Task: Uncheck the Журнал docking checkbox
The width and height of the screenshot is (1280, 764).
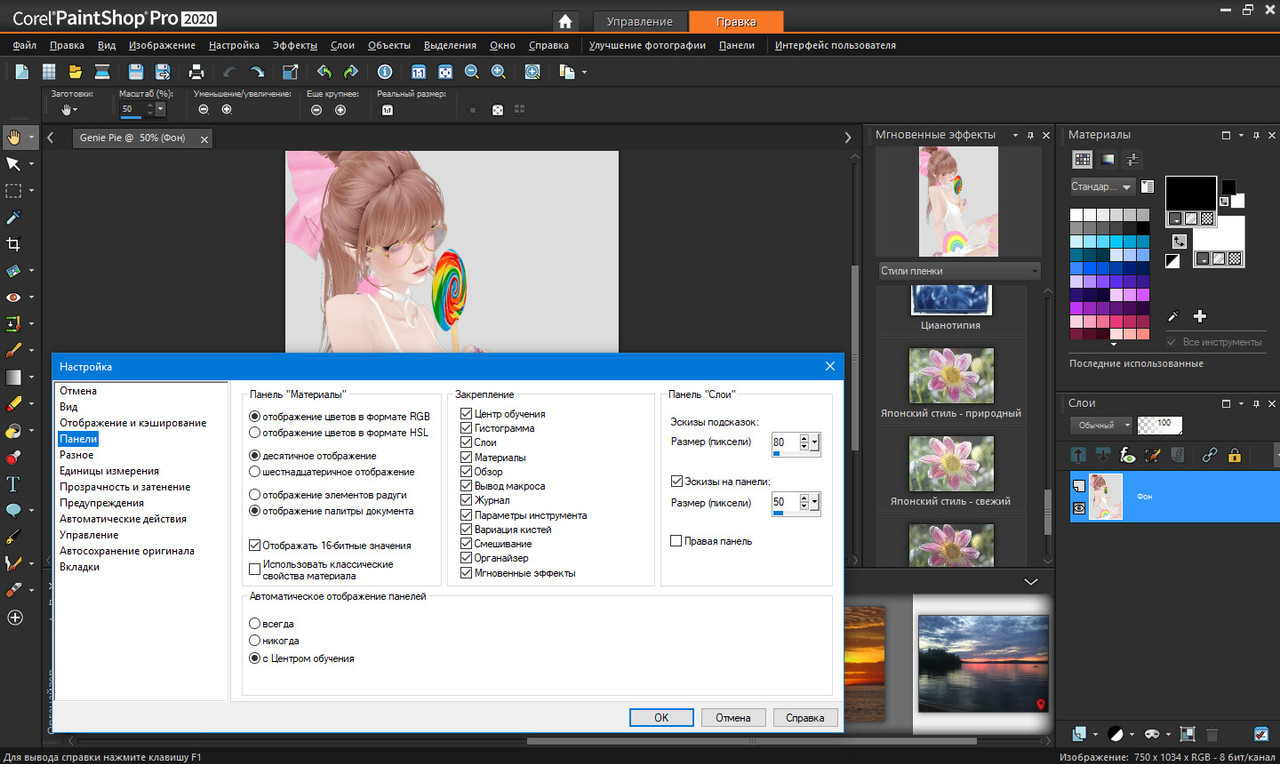Action: (x=466, y=500)
